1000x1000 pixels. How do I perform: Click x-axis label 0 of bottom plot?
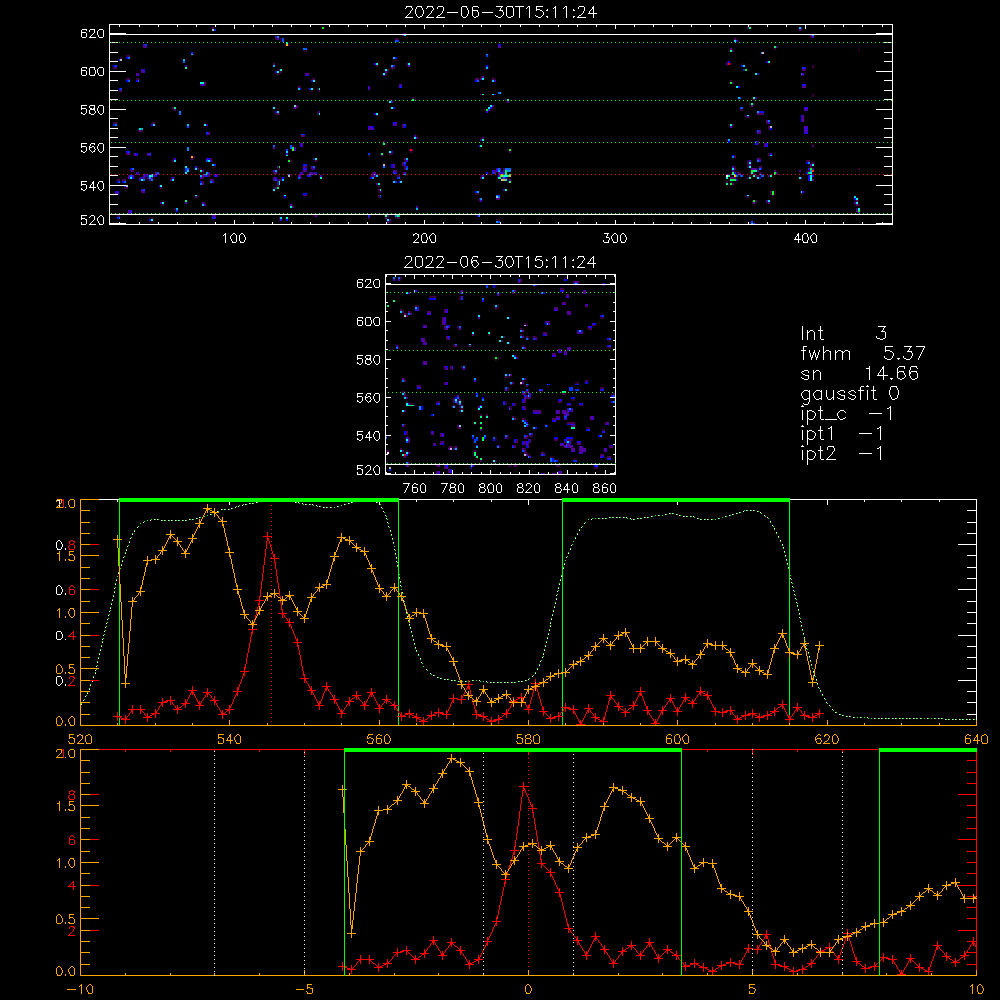pyautogui.click(x=528, y=990)
